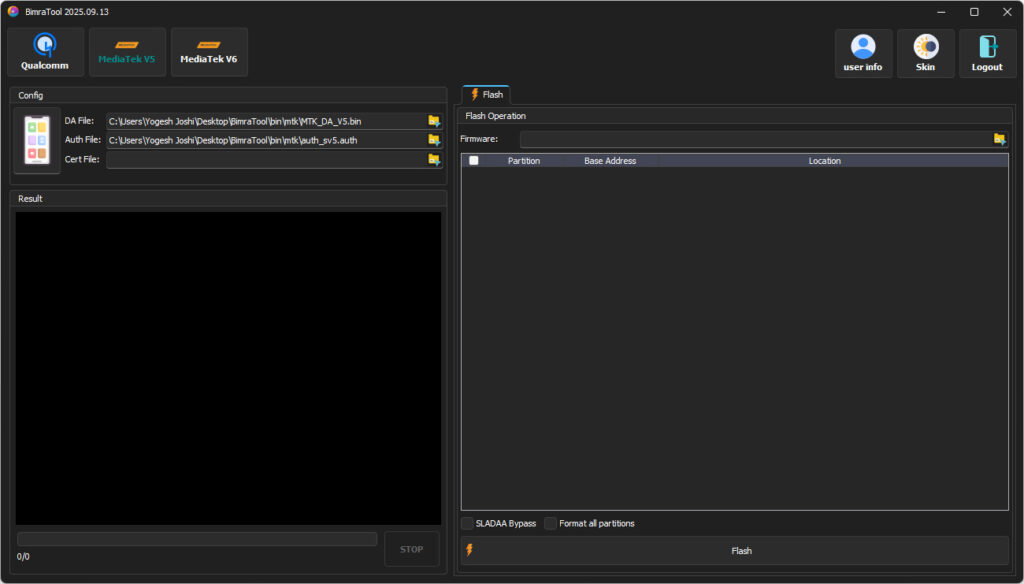Viewport: 1024px width, 584px height.
Task: Browse for the Auth file
Action: pyautogui.click(x=434, y=140)
